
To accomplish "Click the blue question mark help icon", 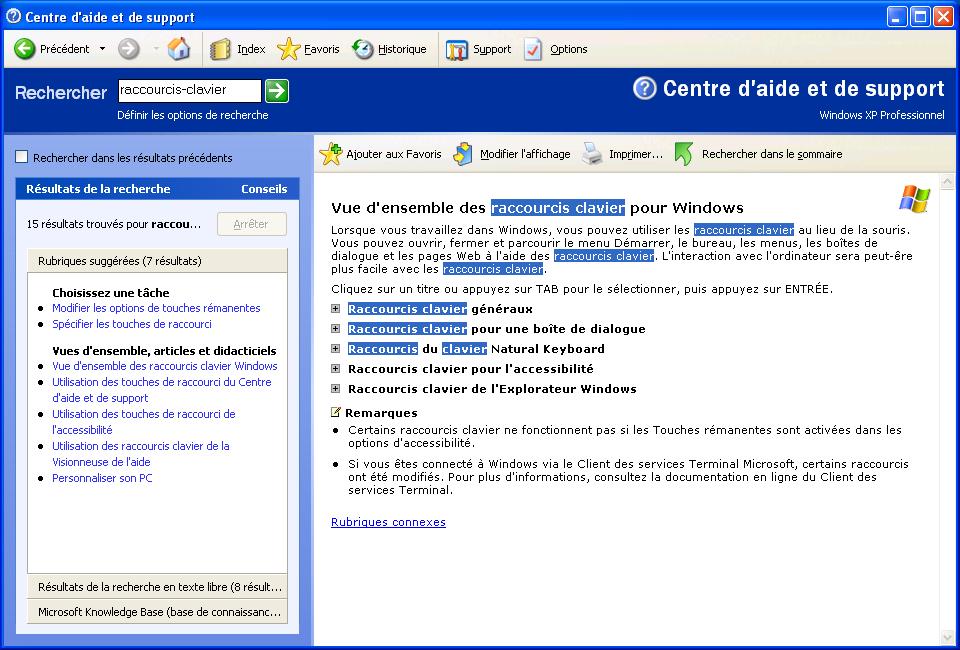I will (x=645, y=88).
